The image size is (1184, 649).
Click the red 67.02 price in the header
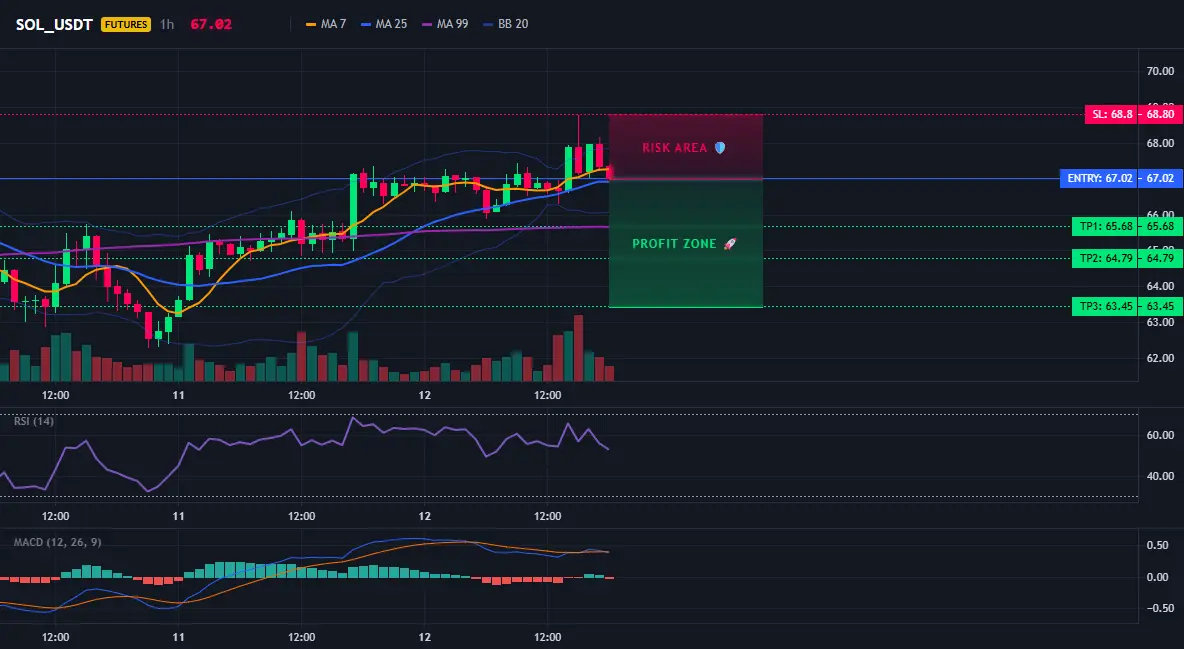211,24
